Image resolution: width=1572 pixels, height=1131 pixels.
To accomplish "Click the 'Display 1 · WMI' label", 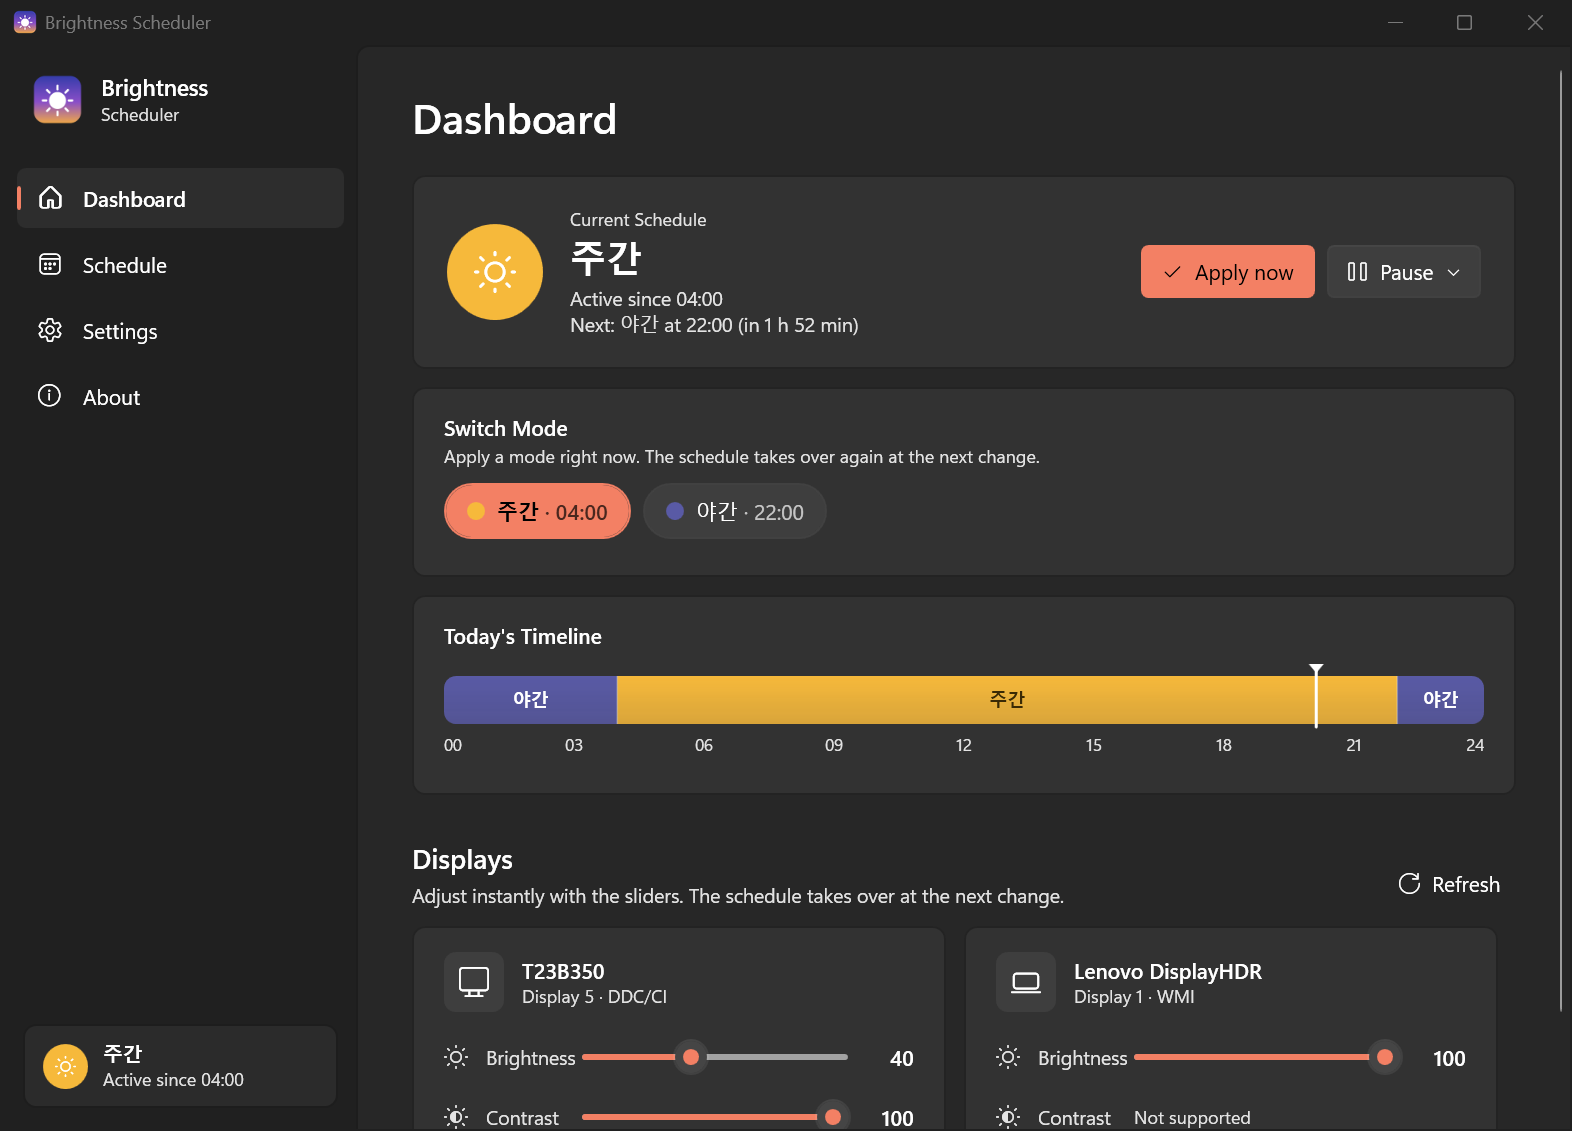I will [x=1134, y=997].
